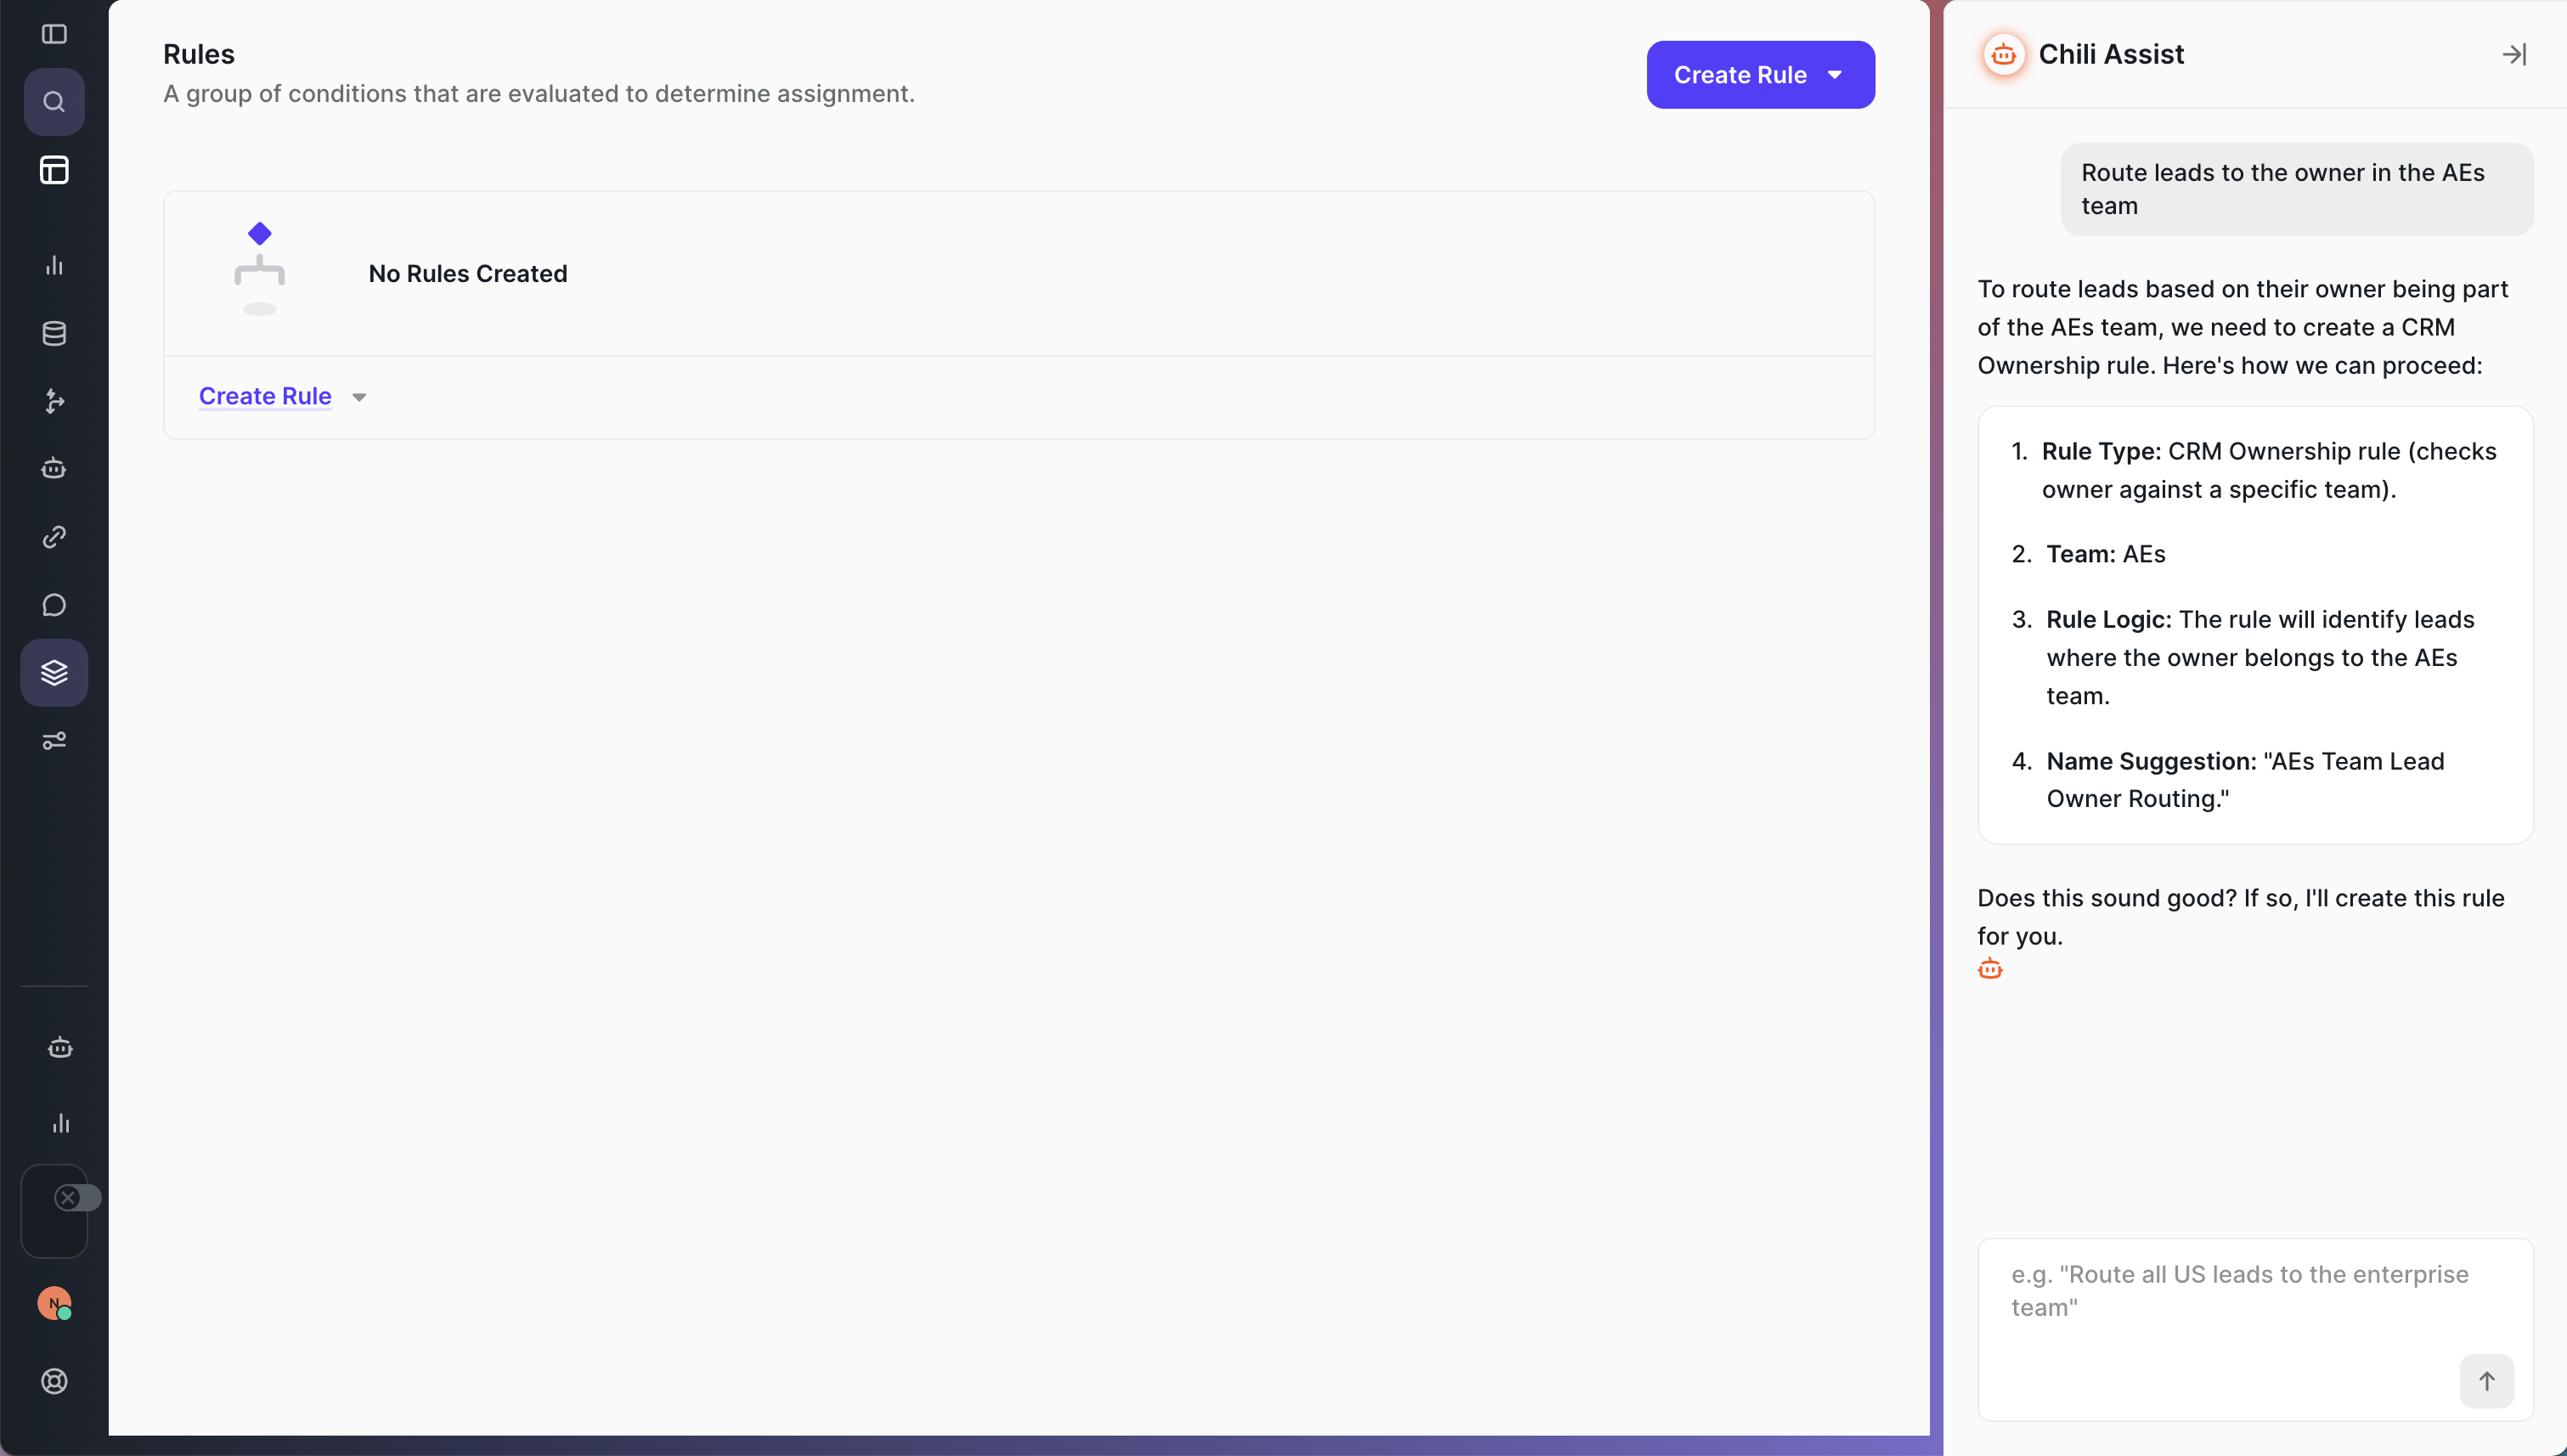The image size is (2567, 1456).
Task: Click the Create Rule link
Action: point(265,396)
